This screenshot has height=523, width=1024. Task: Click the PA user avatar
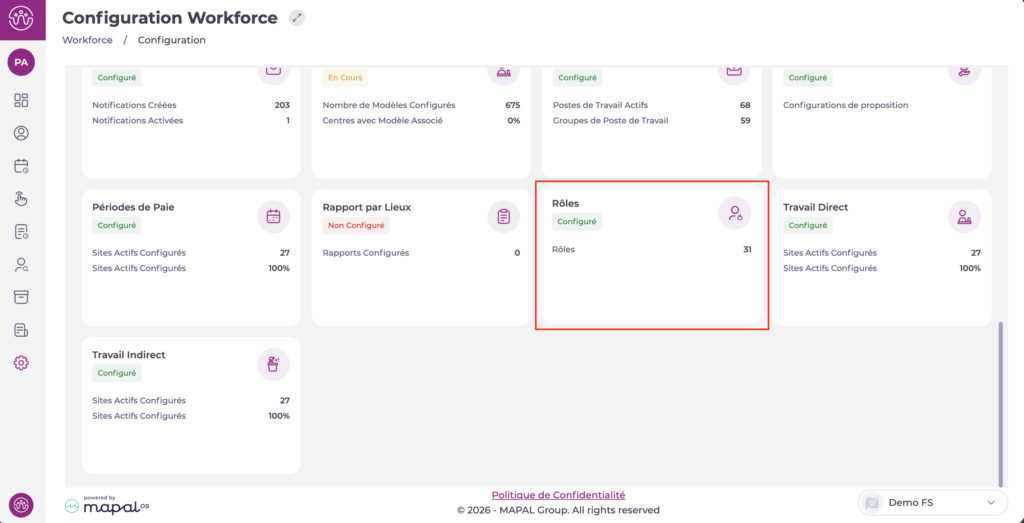point(21,62)
